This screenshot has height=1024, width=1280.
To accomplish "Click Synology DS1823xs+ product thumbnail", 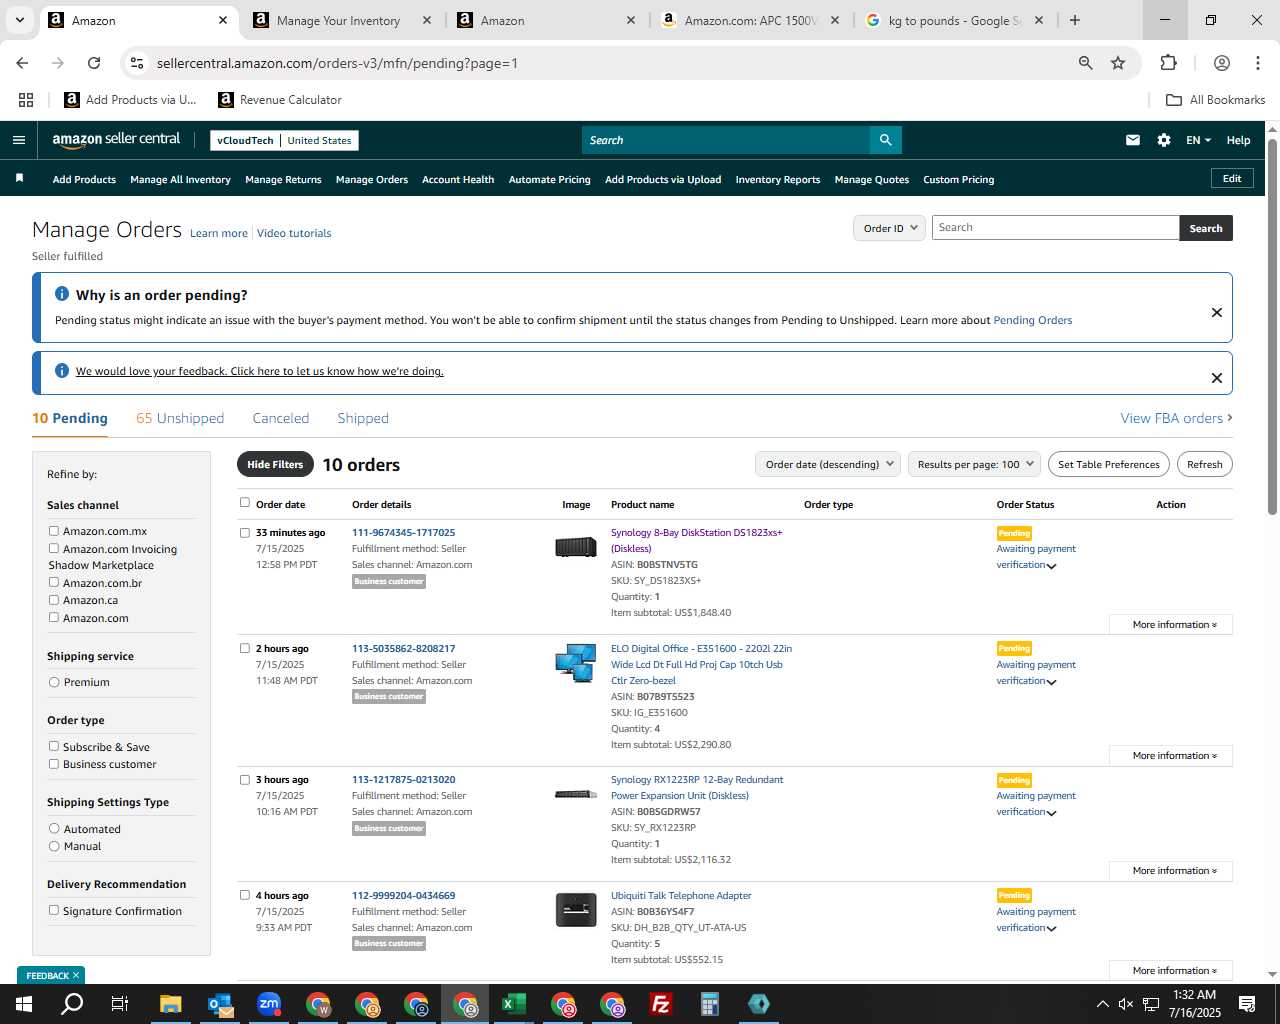I will click(576, 546).
